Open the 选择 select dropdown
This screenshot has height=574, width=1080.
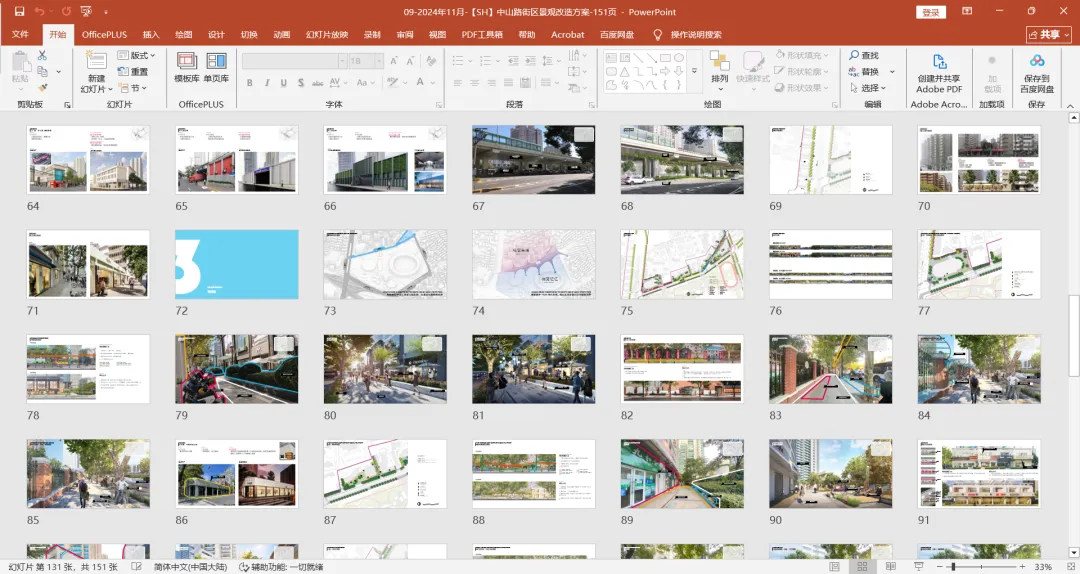coord(868,88)
